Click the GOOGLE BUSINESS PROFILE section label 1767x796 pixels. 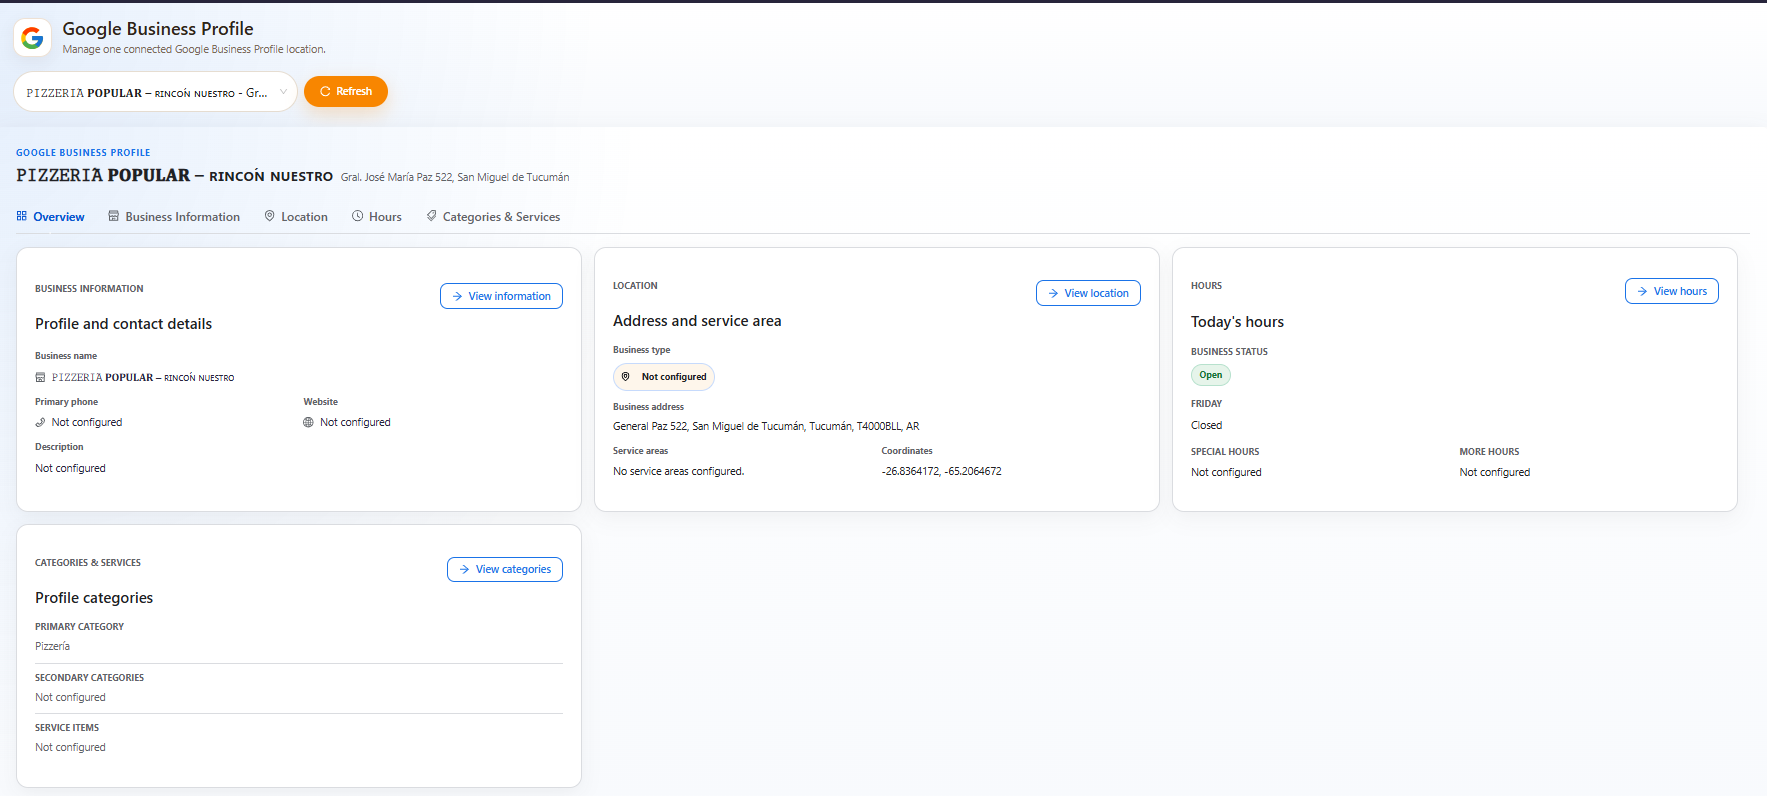point(83,153)
